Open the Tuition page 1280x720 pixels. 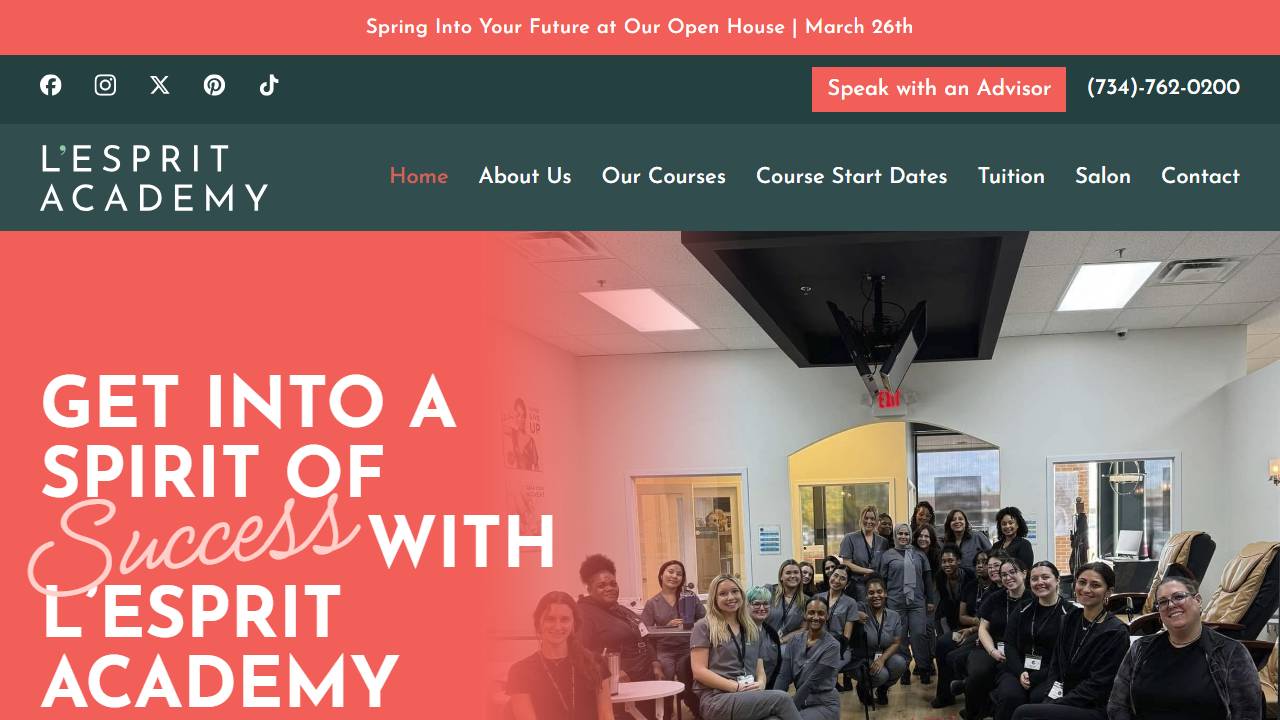(1011, 176)
